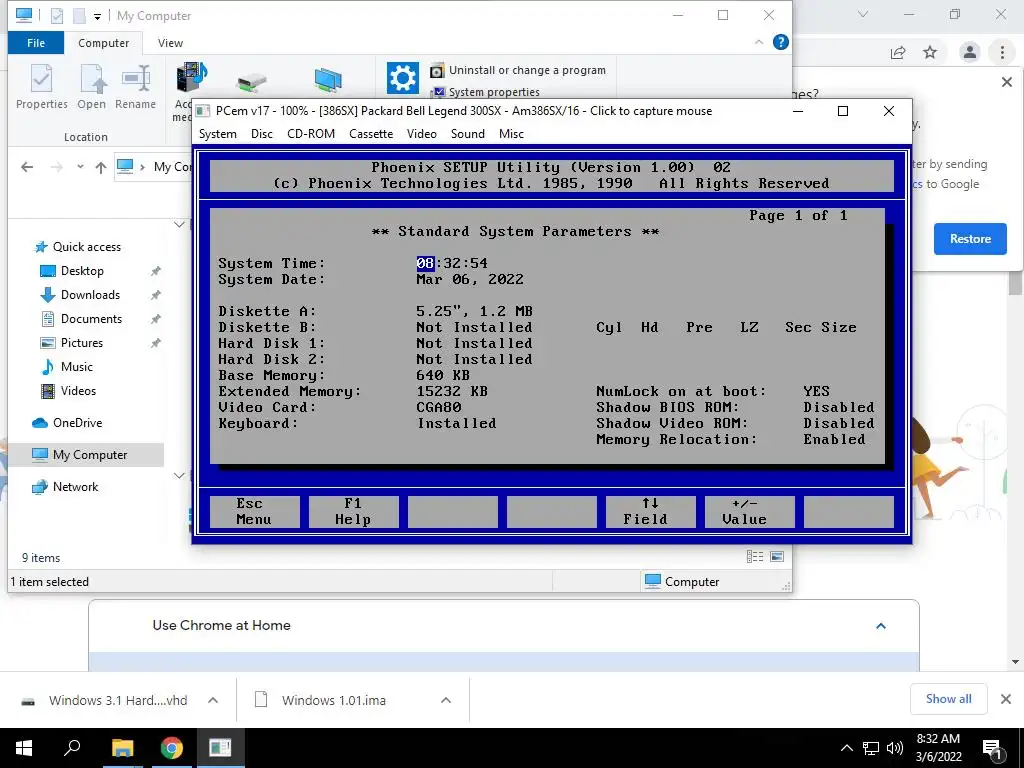
Task: Switch to large icons view icon
Action: (x=777, y=556)
